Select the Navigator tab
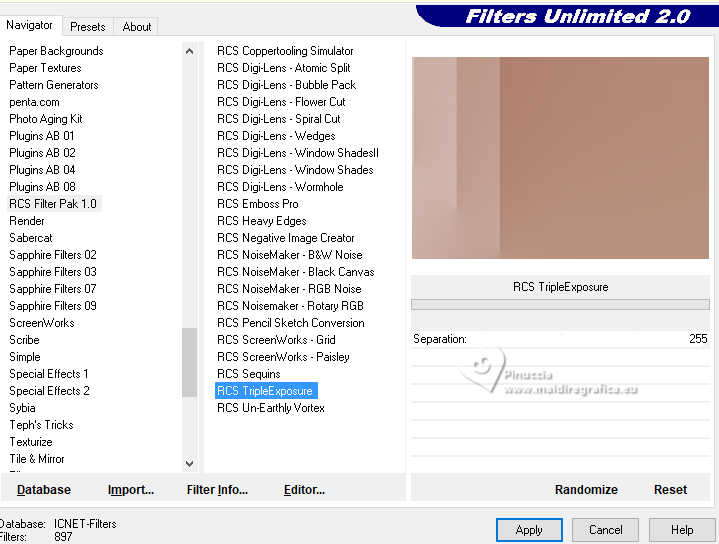The height and width of the screenshot is (544, 719). coord(29,25)
